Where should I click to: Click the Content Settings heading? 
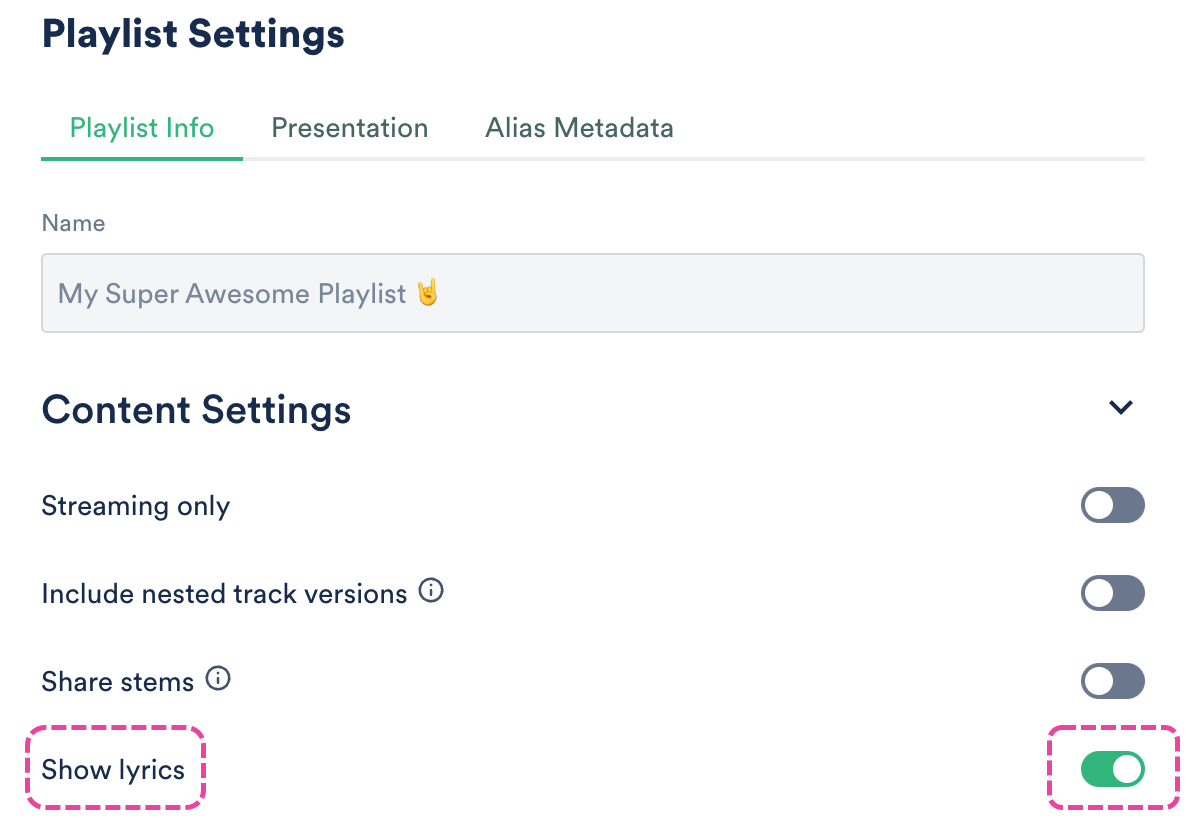click(196, 410)
